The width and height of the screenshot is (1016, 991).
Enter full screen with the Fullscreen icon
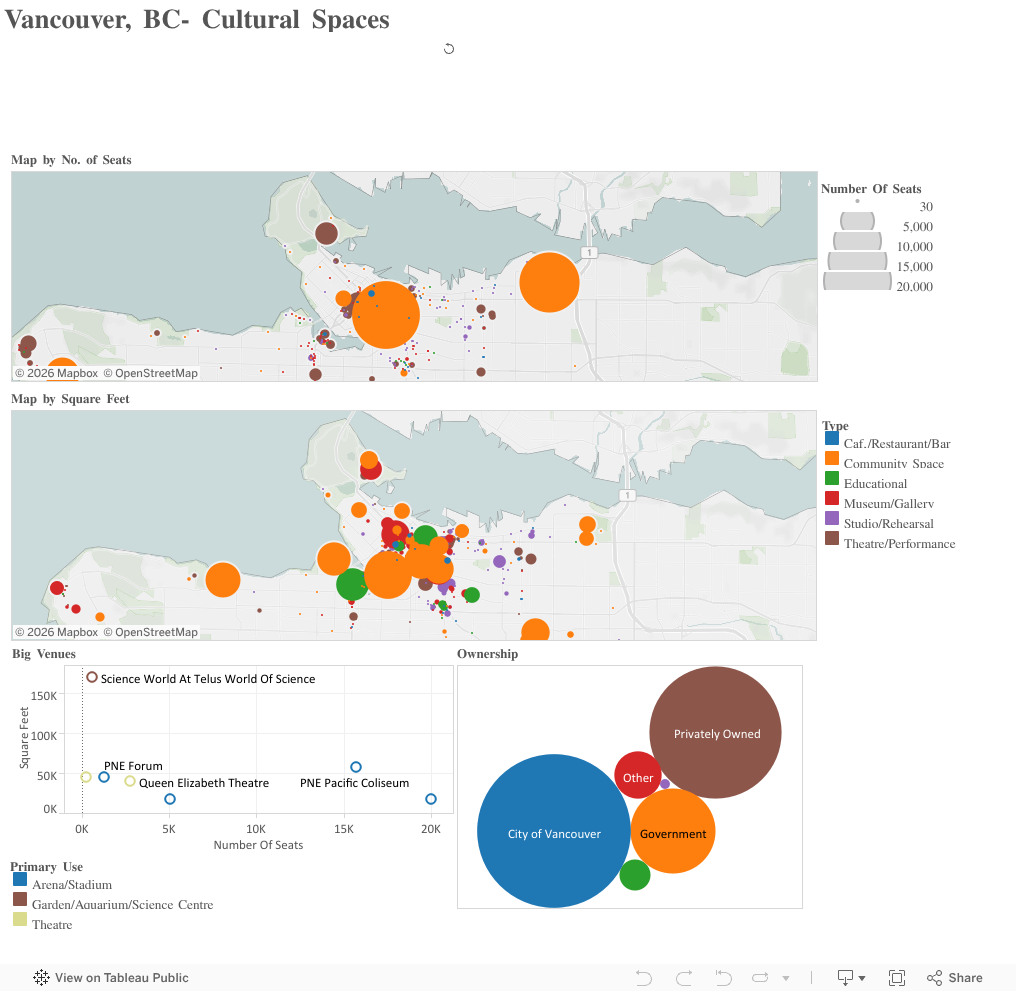coord(897,978)
